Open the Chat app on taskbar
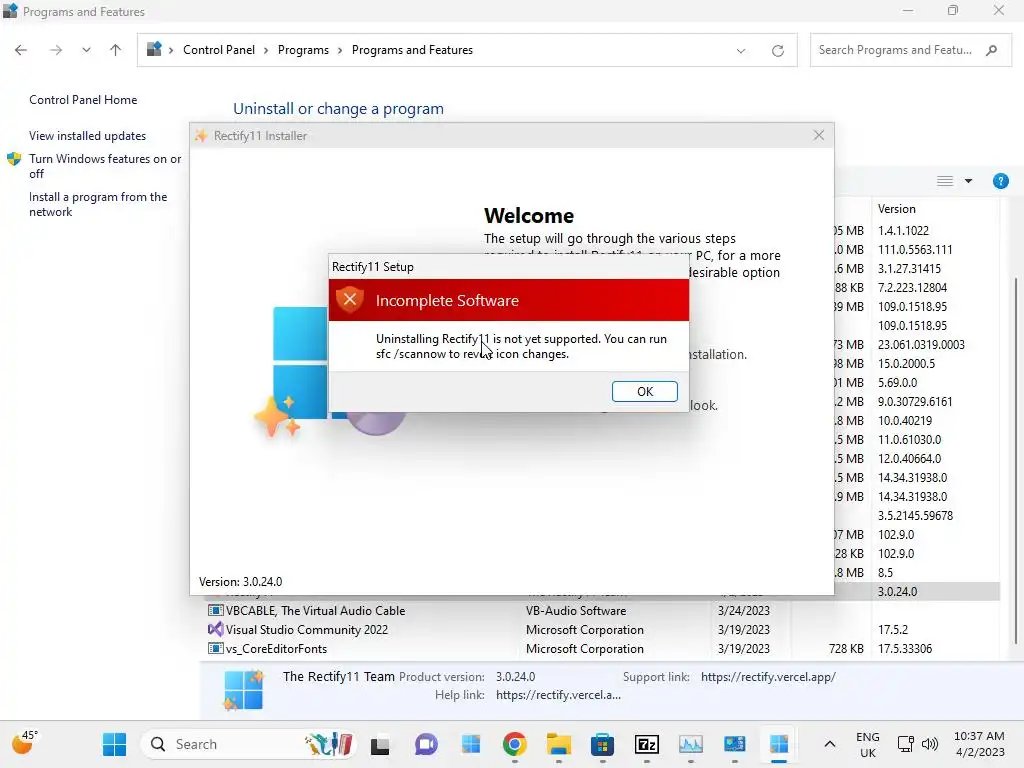Viewport: 1024px width, 768px height. 426,744
